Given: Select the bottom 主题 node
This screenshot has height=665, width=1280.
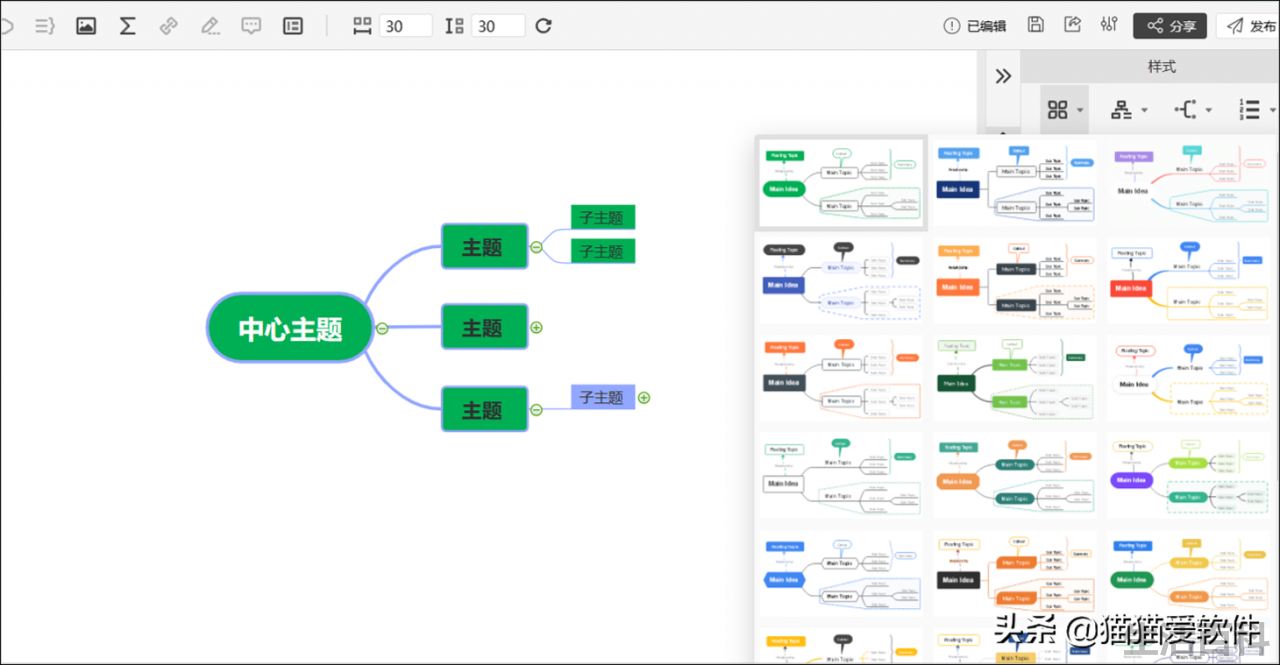Looking at the screenshot, I should tap(484, 409).
